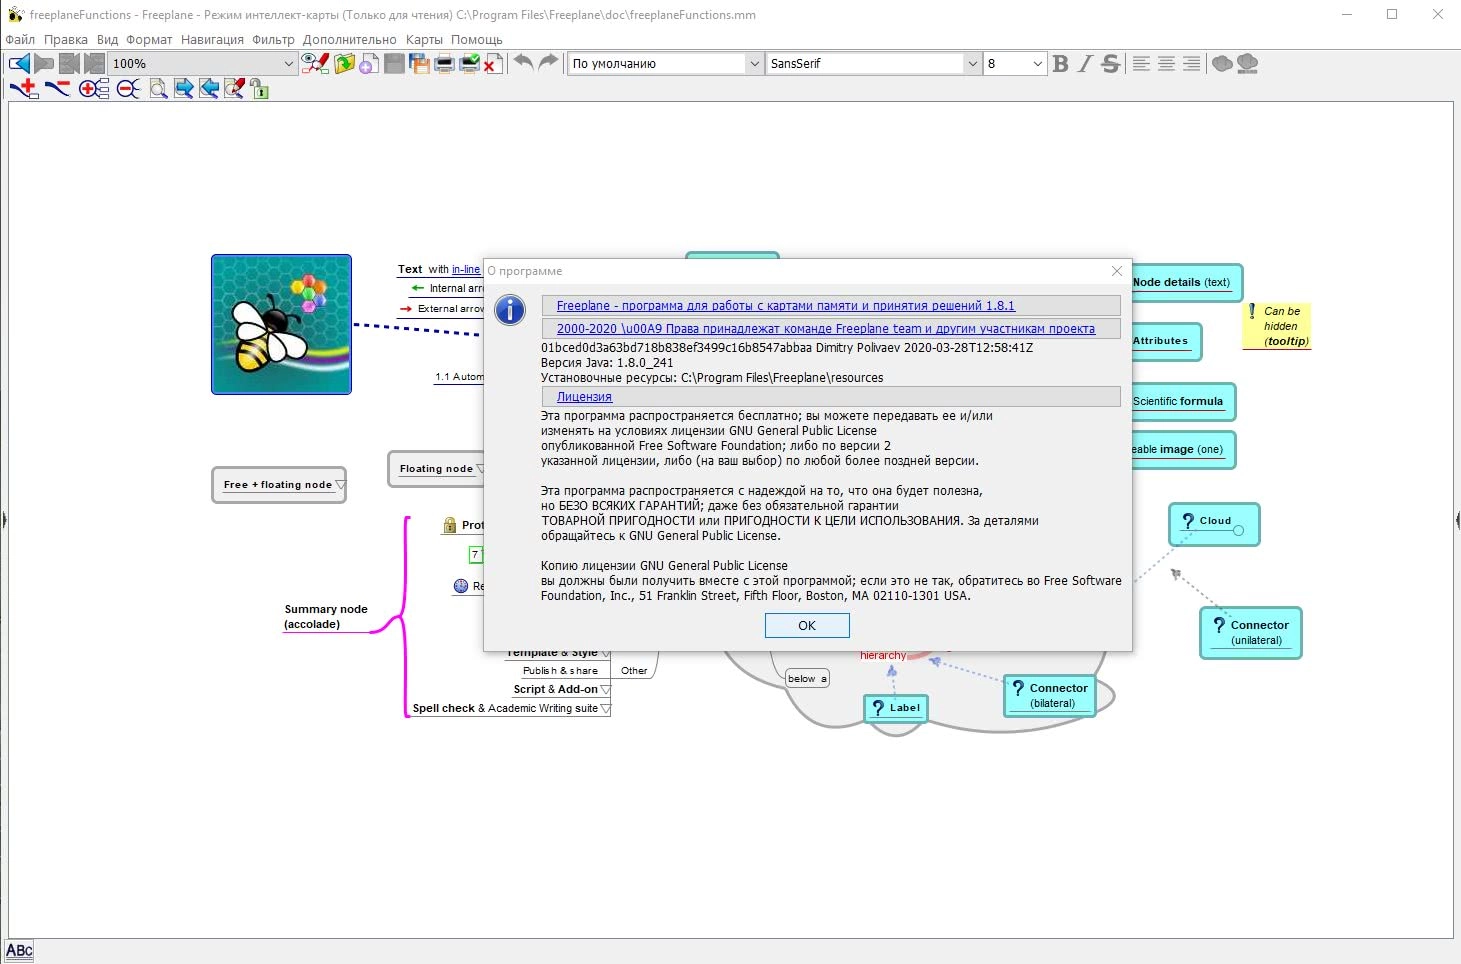Align text right
Screen dimensions: 1461x964
(x=1191, y=63)
